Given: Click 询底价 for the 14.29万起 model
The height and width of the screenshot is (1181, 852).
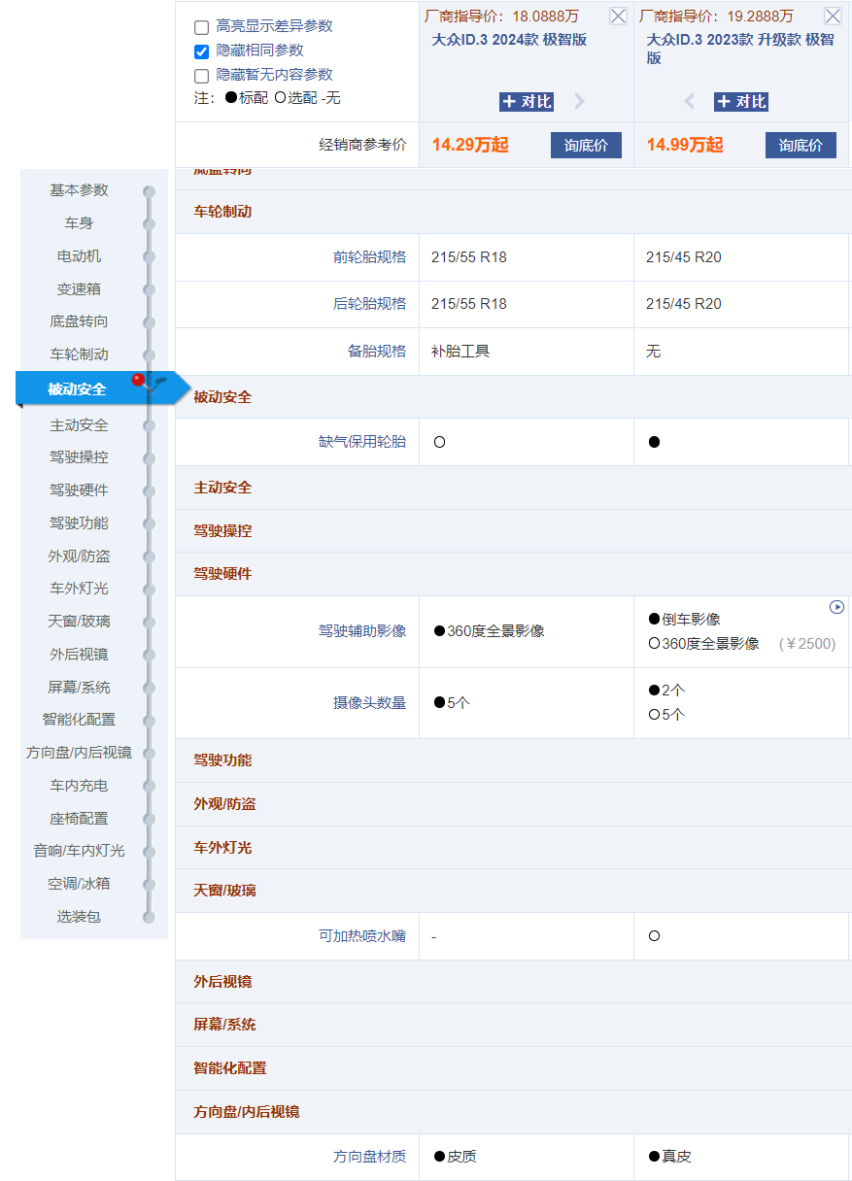Looking at the screenshot, I should (586, 145).
